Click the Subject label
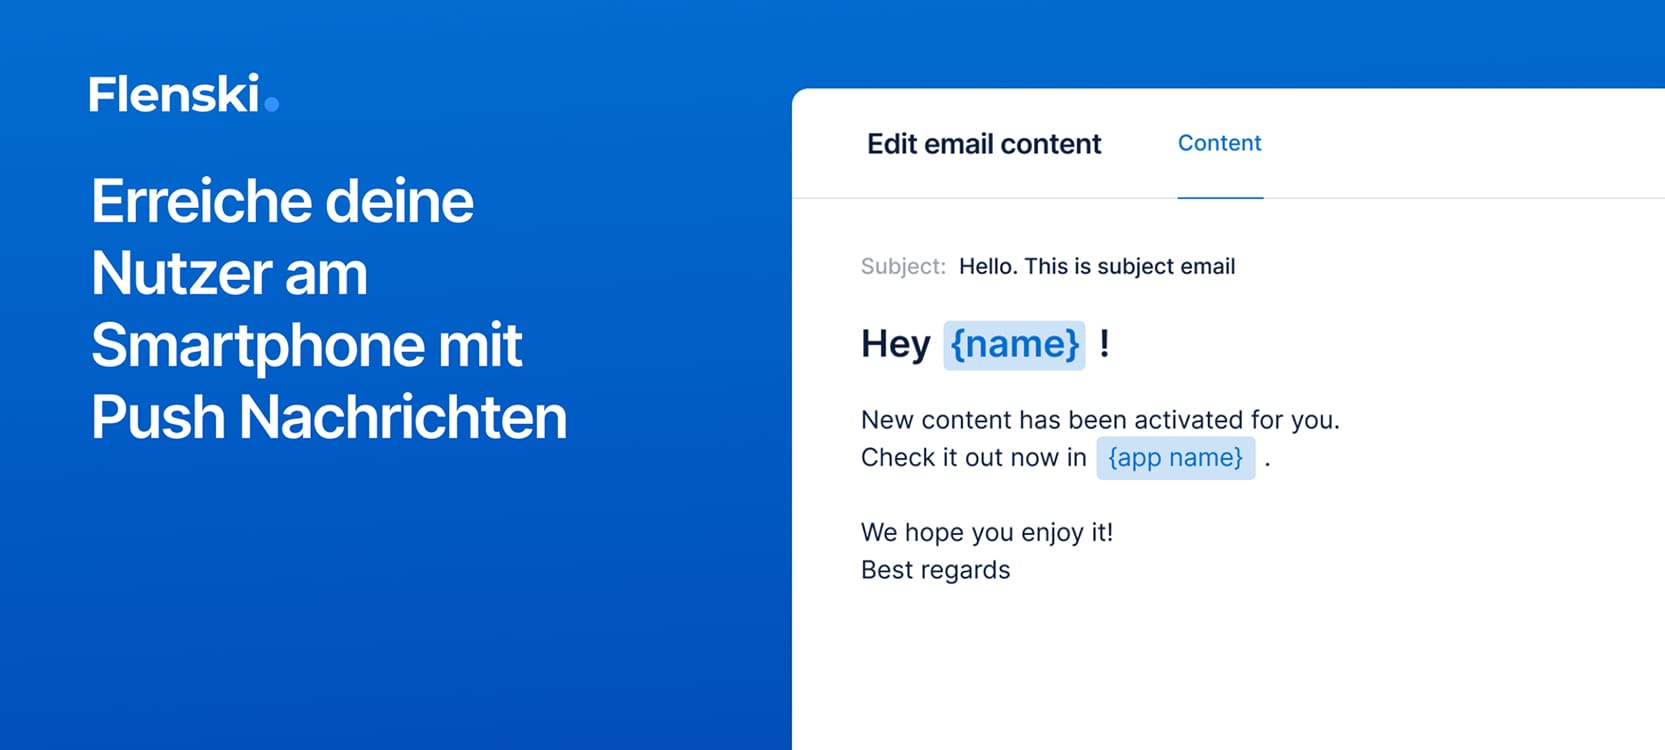1665x750 pixels. (x=902, y=267)
